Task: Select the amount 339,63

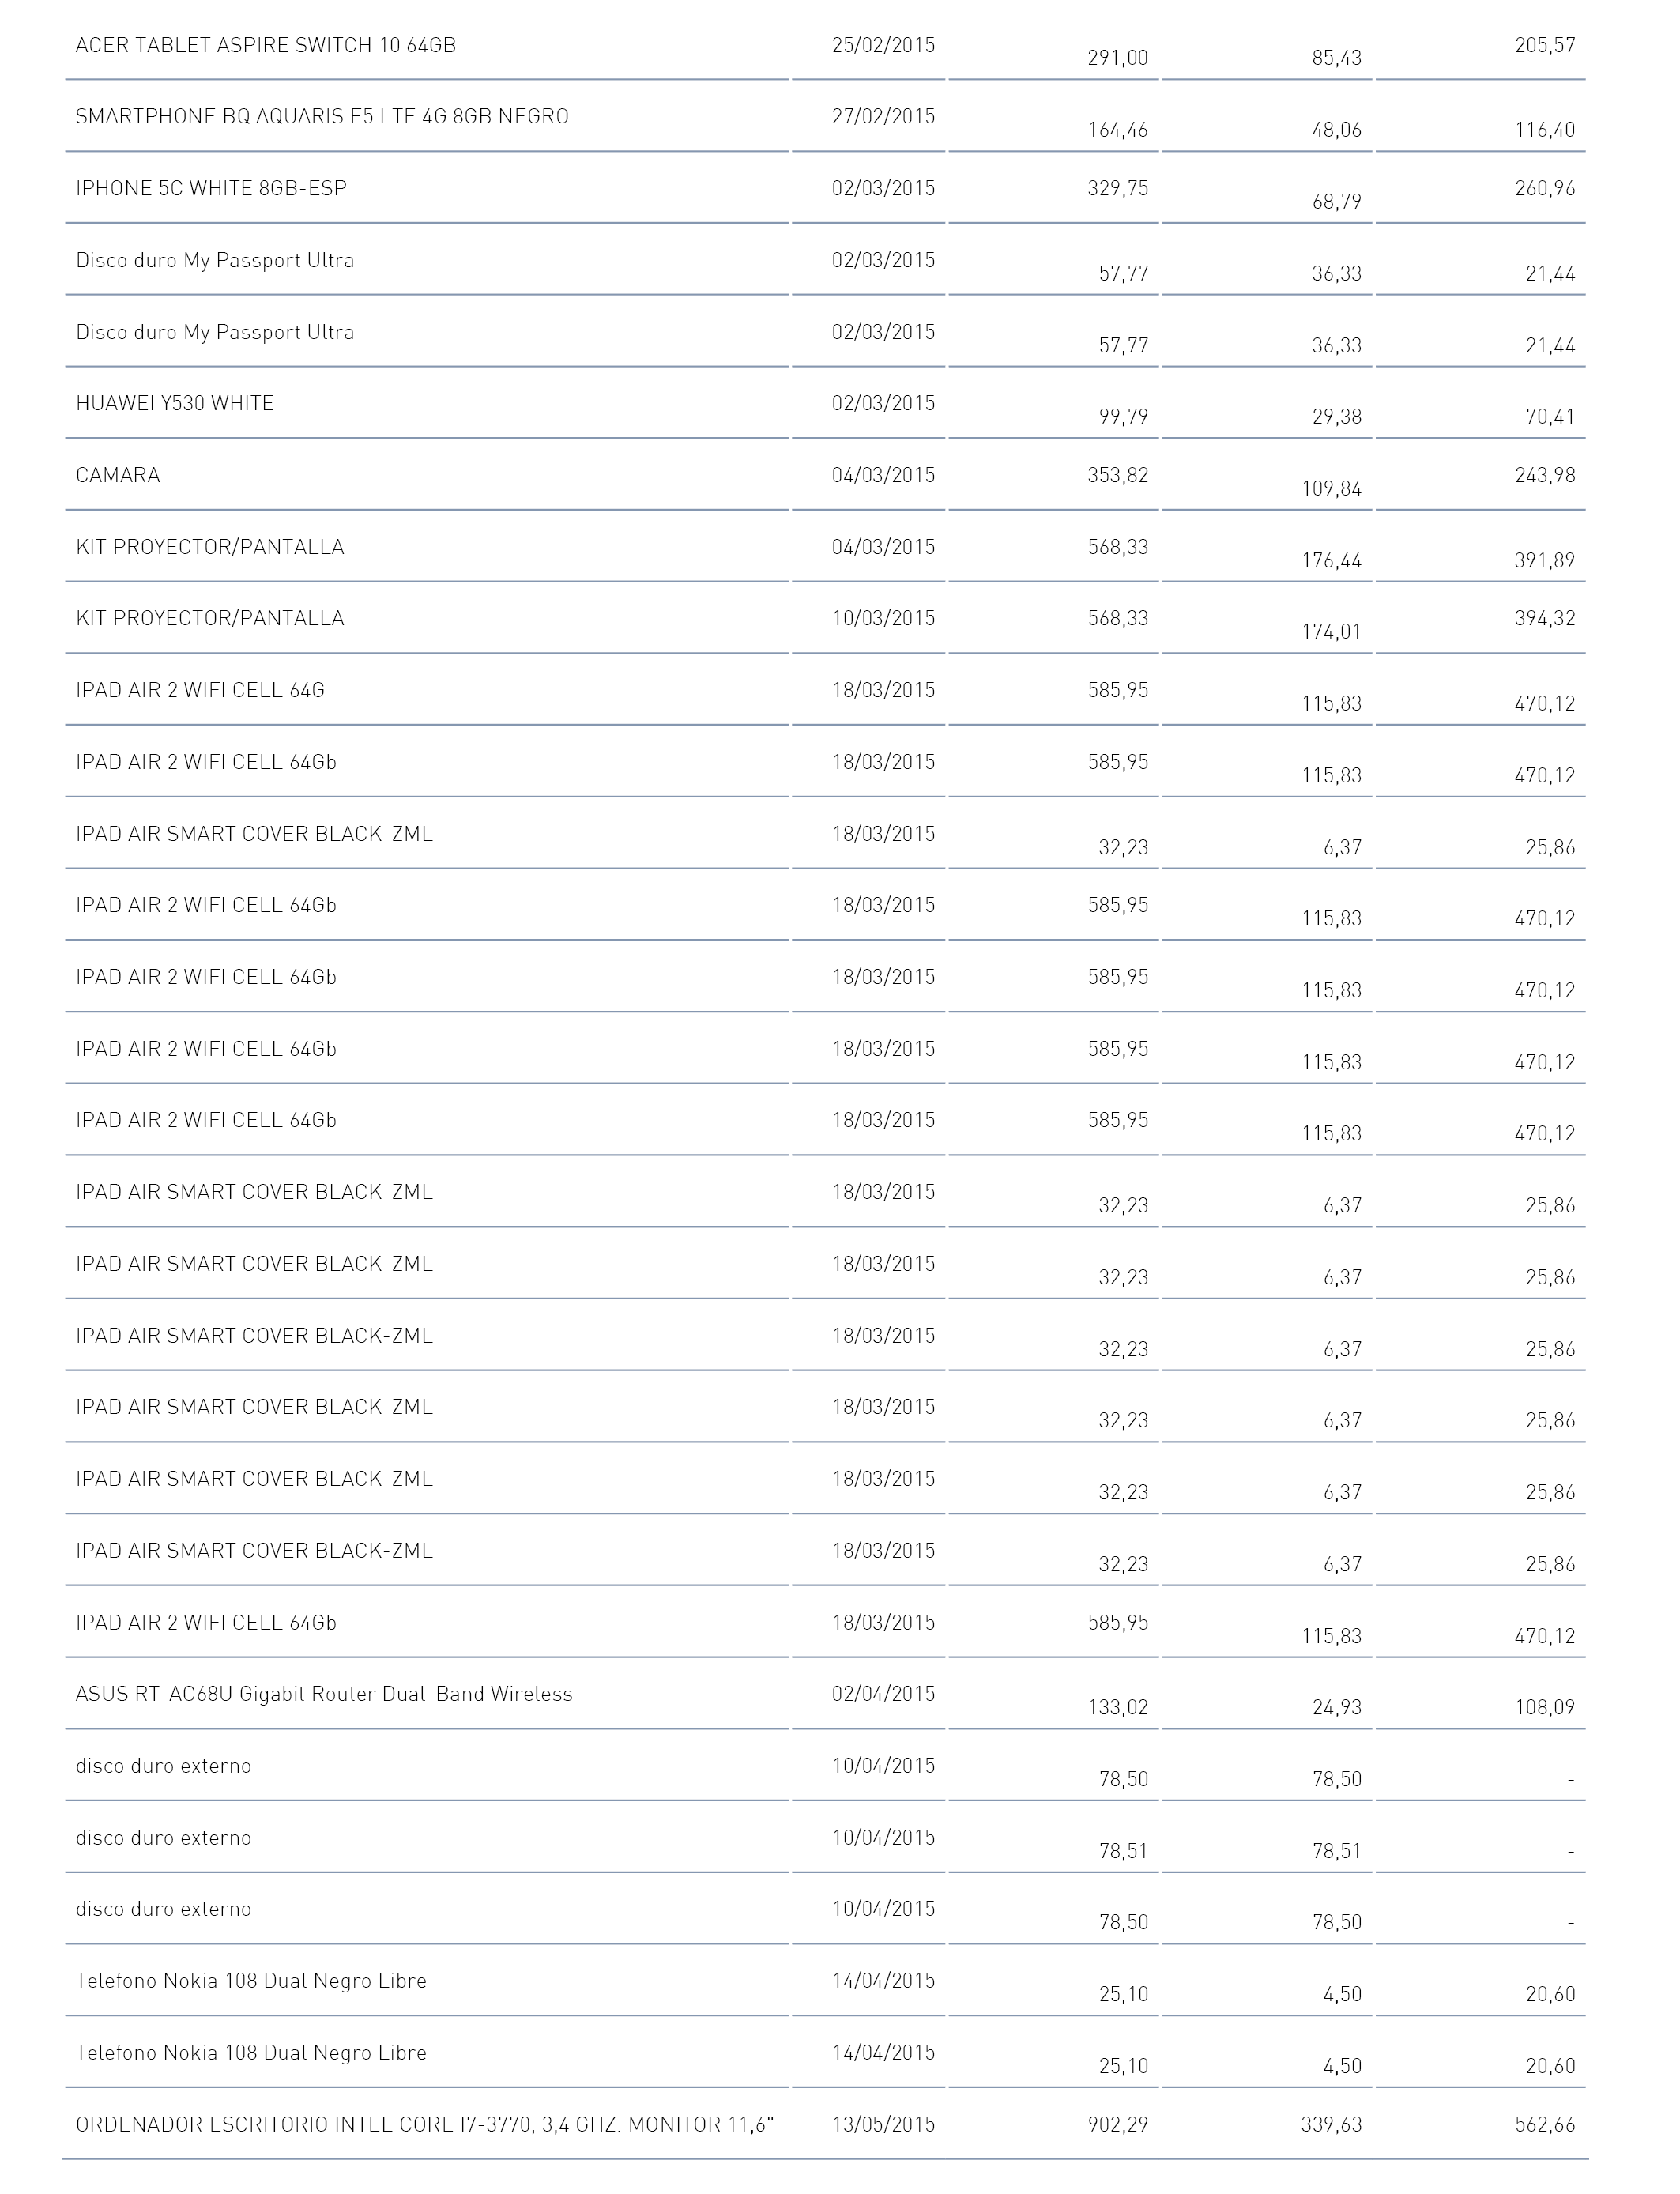Action: click(1332, 2125)
